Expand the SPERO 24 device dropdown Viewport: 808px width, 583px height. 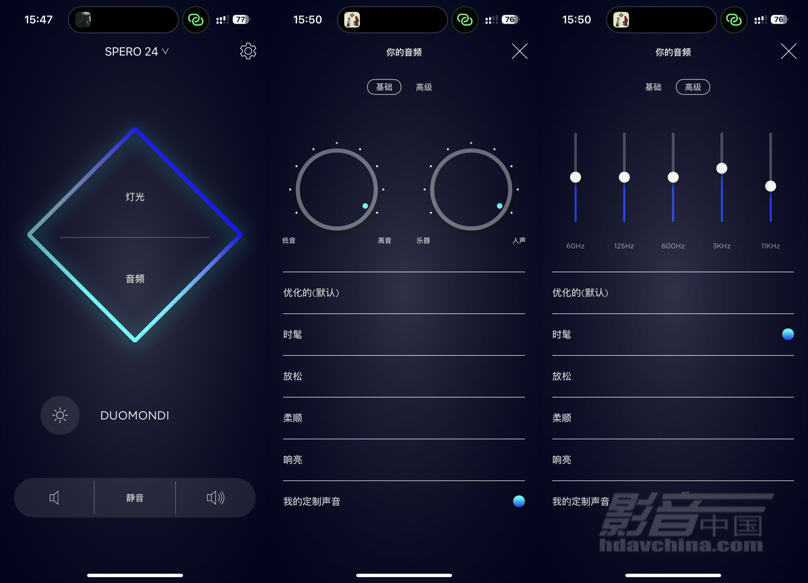[137, 51]
